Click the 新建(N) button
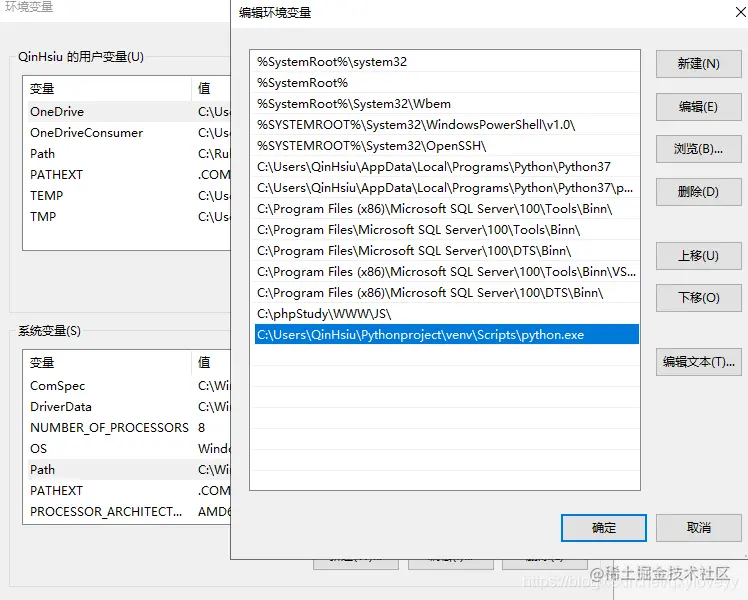 click(698, 64)
